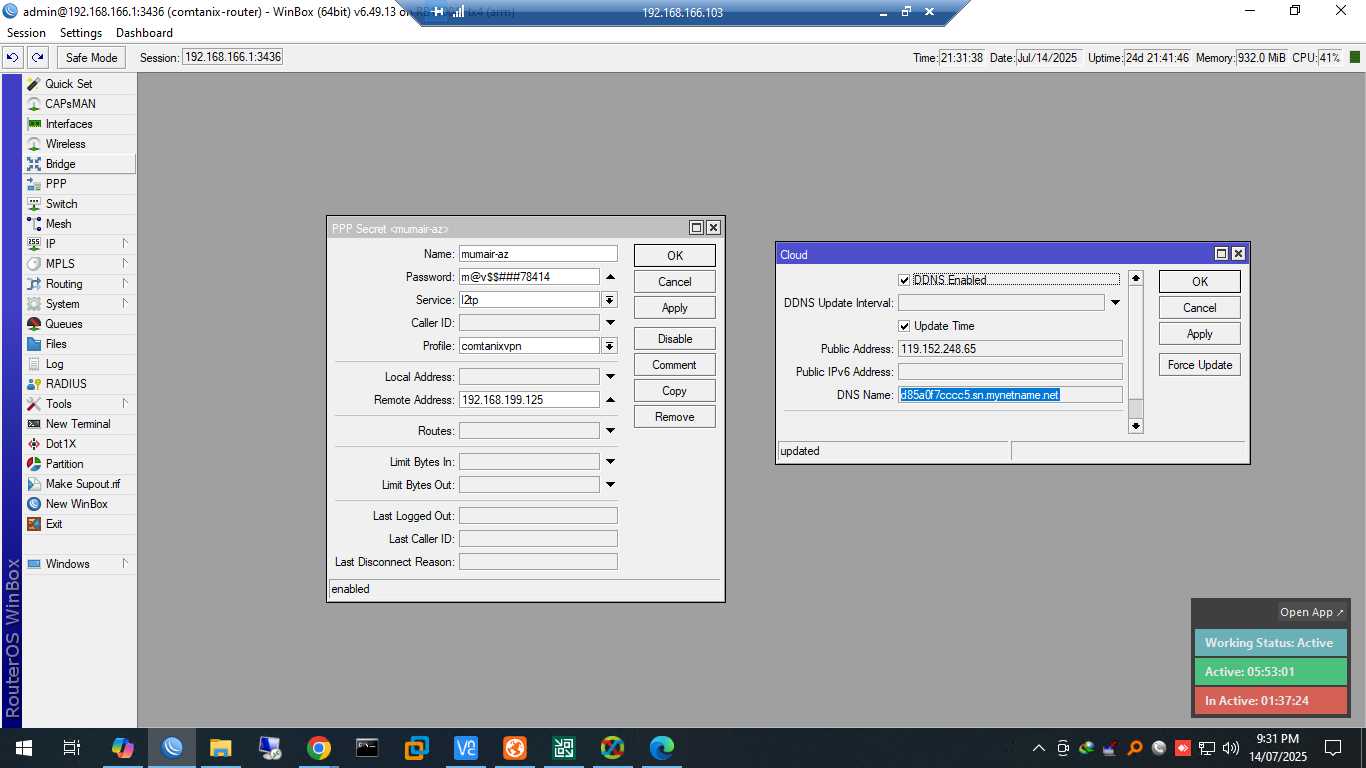Viewport: 1366px width, 768px height.
Task: Click Apply in the Cloud dialog
Action: [x=1200, y=334]
